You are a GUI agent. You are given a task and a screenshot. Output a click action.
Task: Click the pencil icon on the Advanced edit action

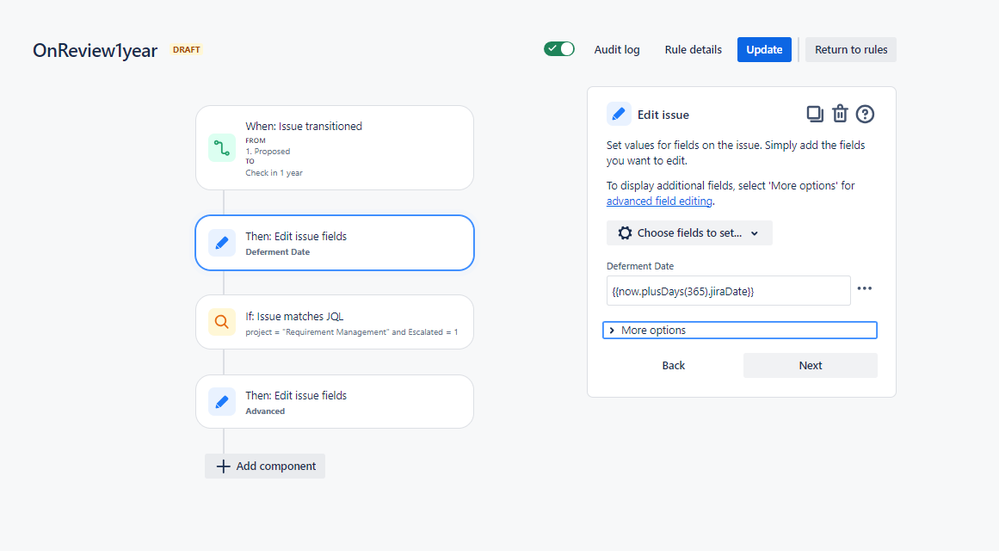pyautogui.click(x=222, y=402)
